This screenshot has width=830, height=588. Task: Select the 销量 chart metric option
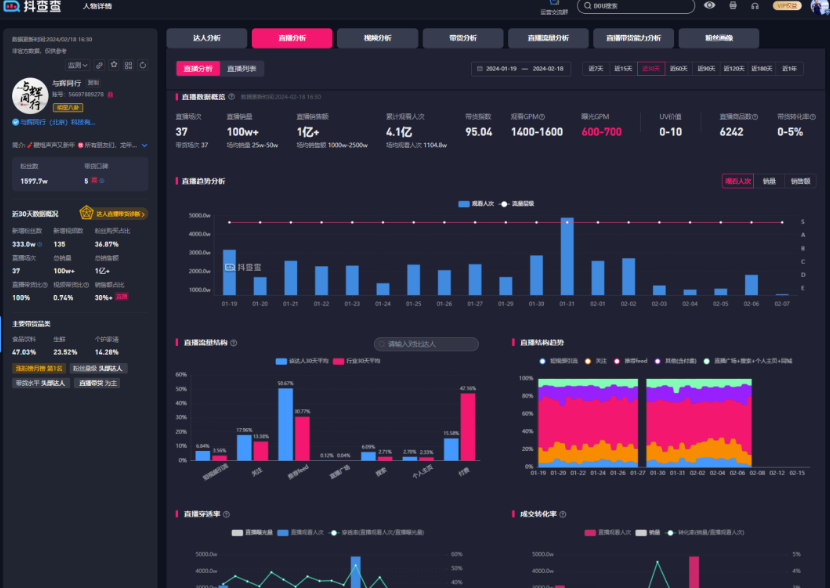(769, 181)
